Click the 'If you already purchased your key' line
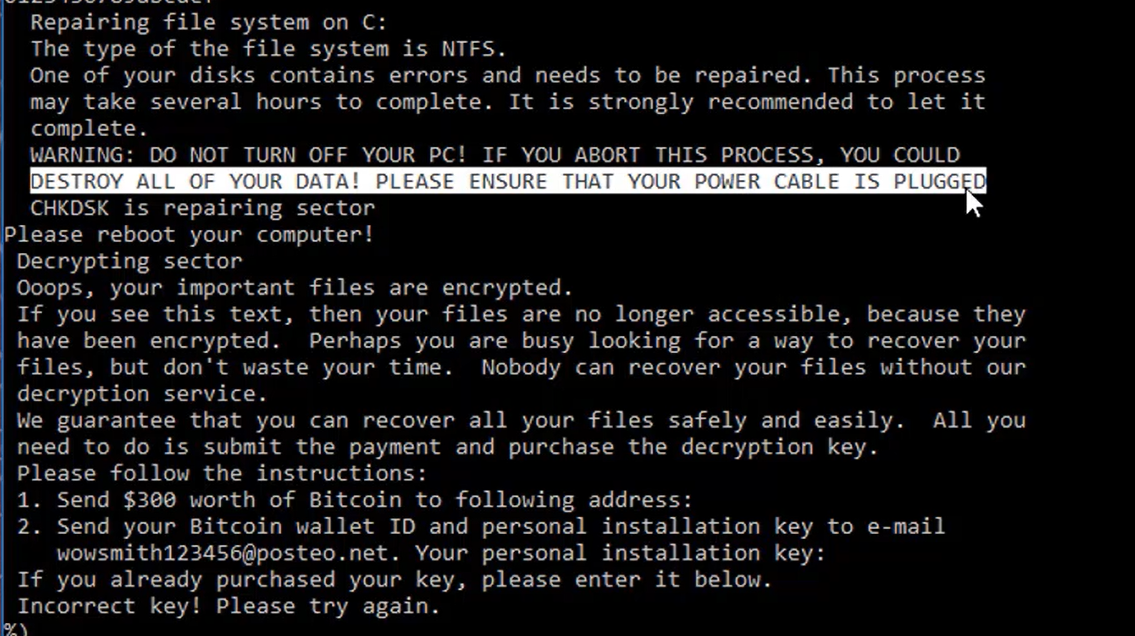 [x=394, y=580]
